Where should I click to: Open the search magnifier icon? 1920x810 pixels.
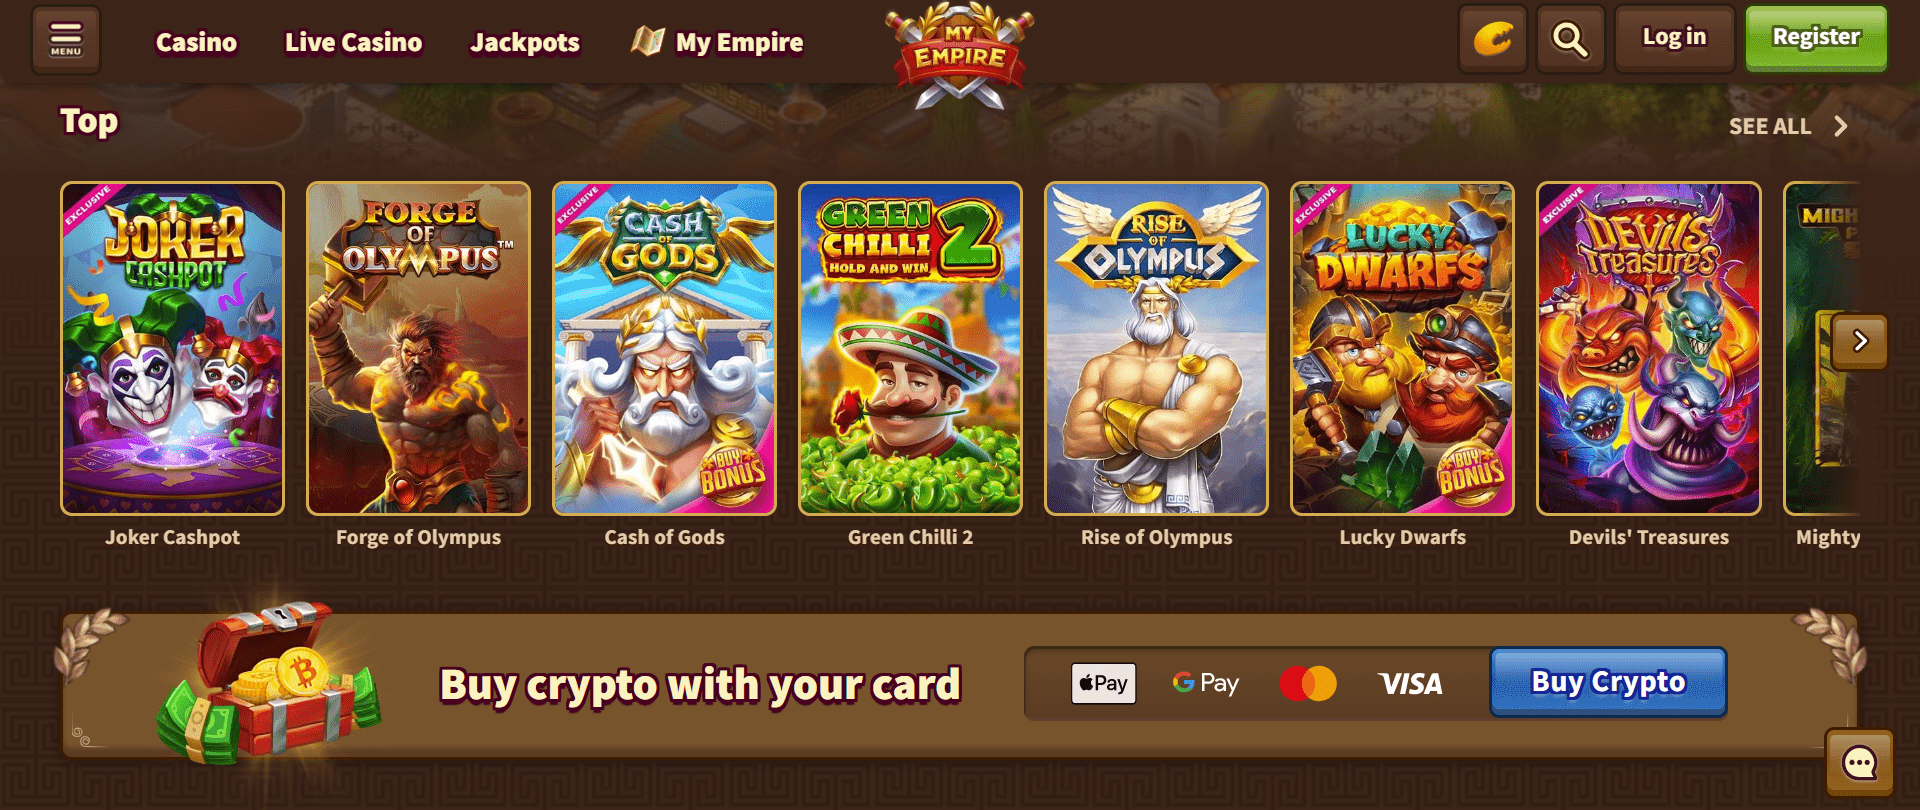(1570, 40)
